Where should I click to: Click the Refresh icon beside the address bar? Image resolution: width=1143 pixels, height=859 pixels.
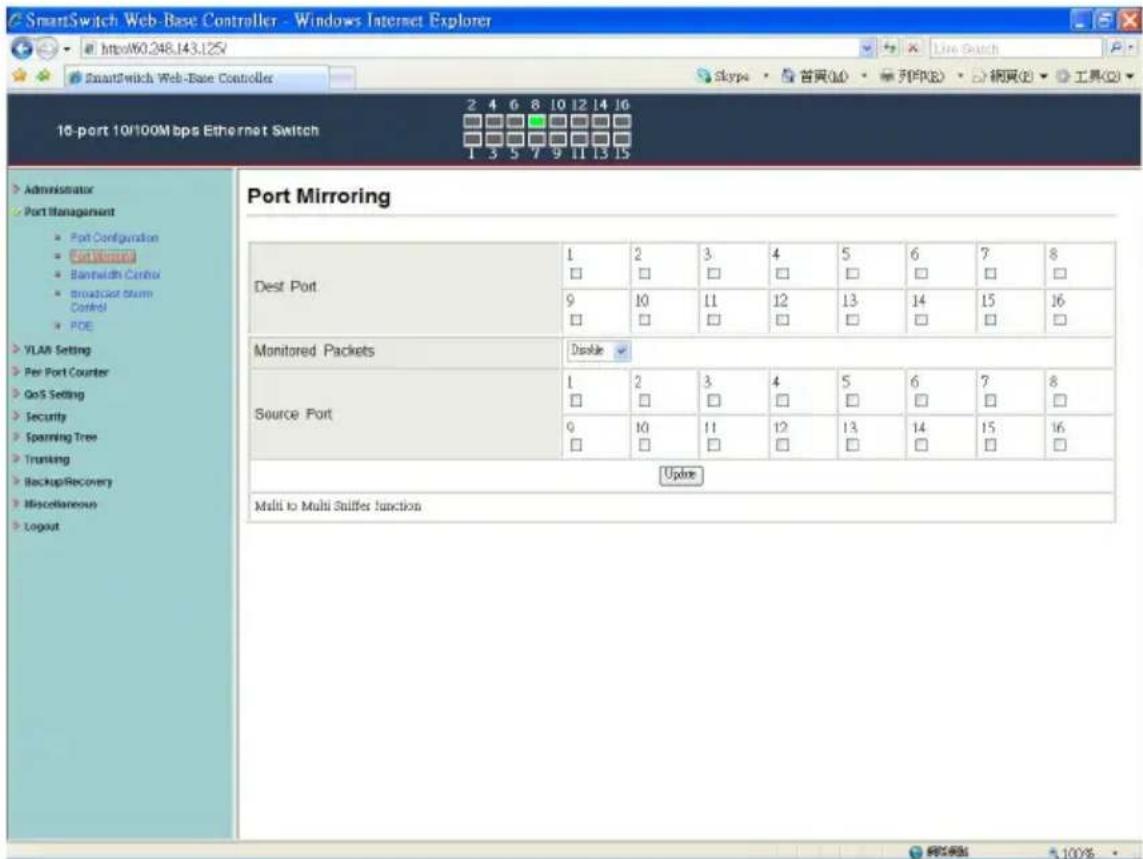click(x=890, y=49)
